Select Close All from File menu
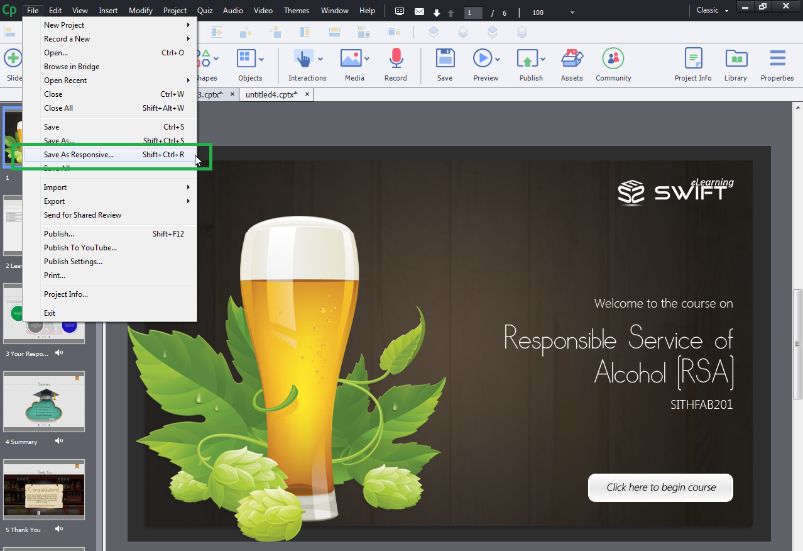The image size is (803, 551). pos(110,108)
